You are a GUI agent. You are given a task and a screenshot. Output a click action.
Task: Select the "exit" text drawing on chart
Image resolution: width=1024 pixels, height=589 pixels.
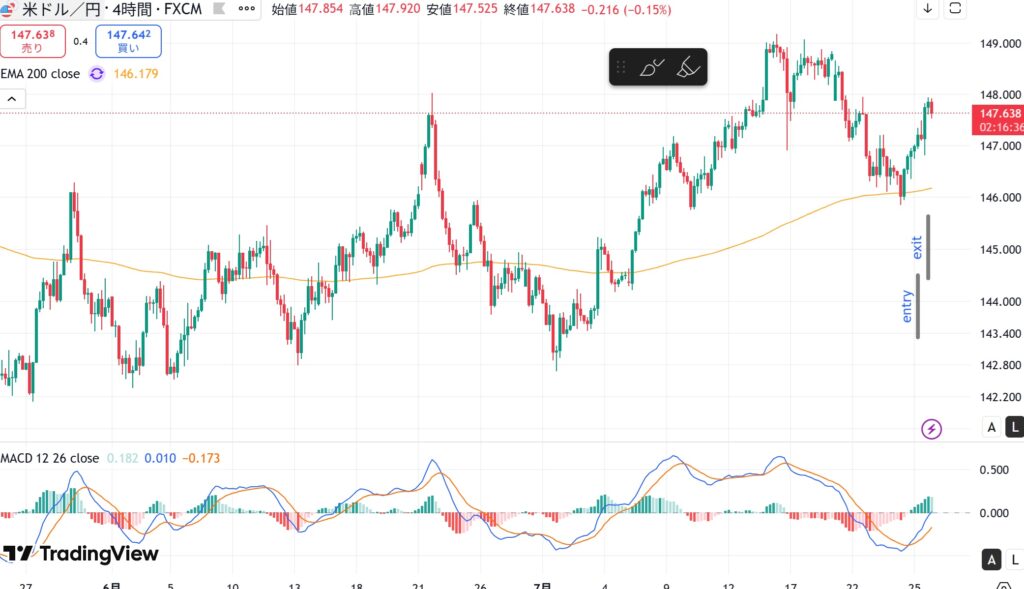click(917, 247)
